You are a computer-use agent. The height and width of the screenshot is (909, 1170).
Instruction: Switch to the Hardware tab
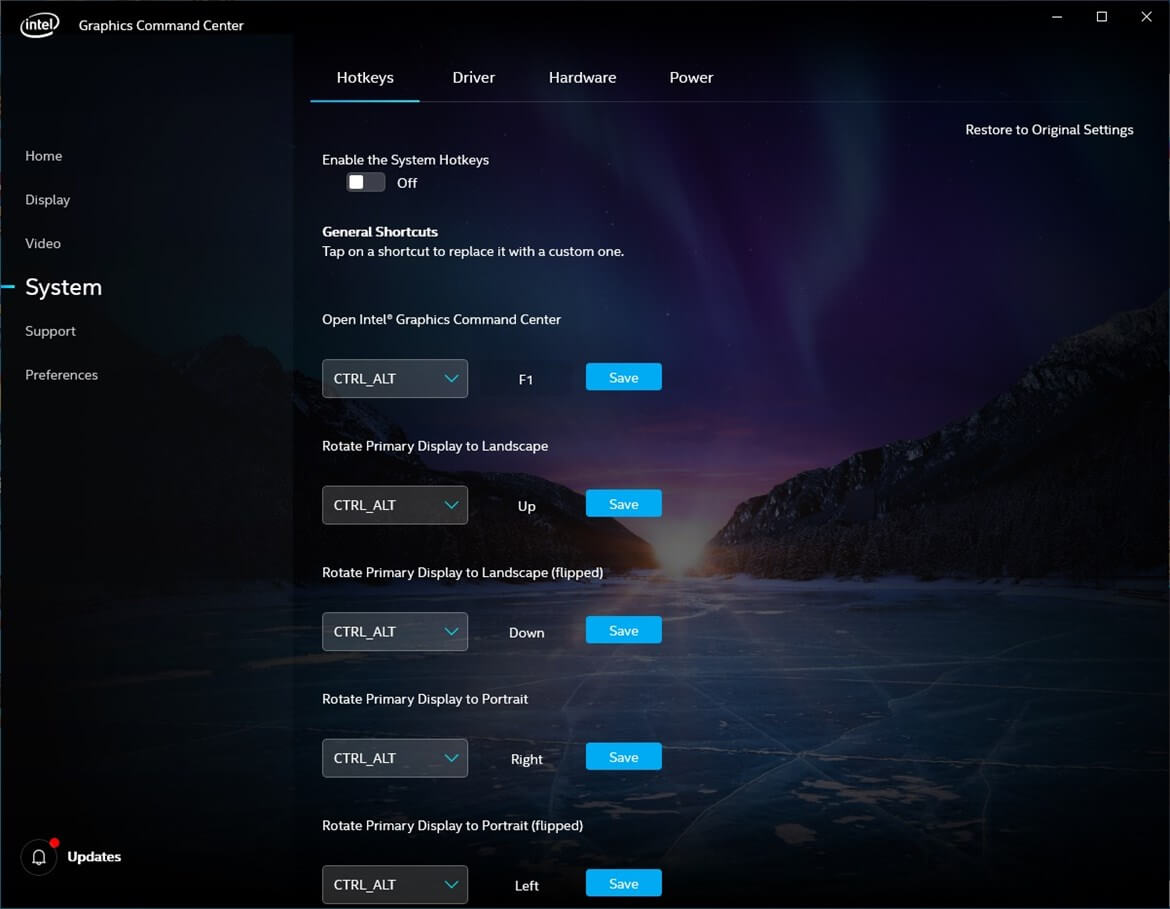582,78
